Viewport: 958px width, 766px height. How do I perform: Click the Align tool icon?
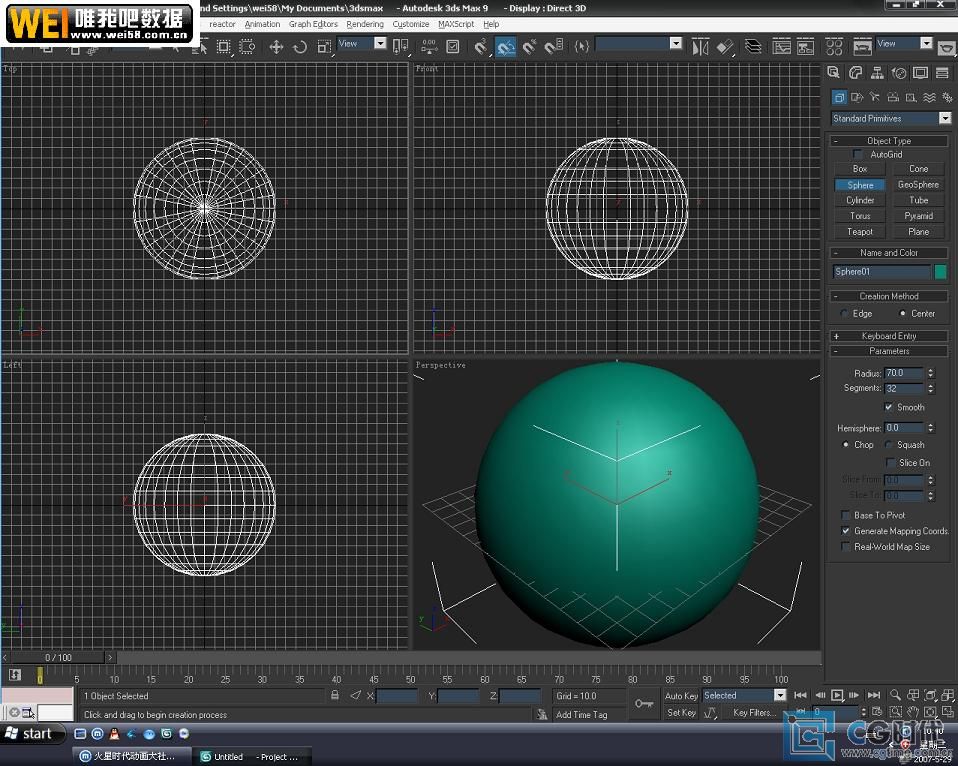coord(725,47)
